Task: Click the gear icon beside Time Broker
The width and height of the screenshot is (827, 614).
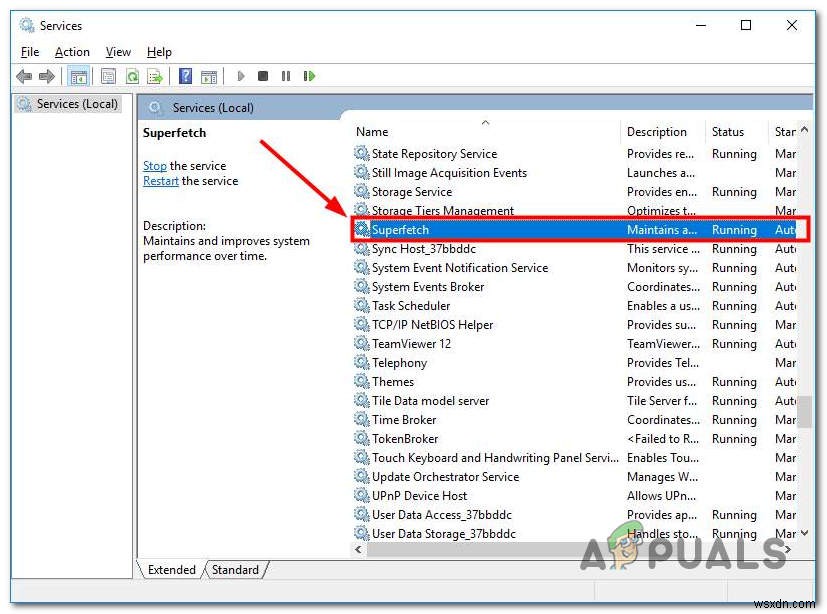Action: (x=362, y=419)
